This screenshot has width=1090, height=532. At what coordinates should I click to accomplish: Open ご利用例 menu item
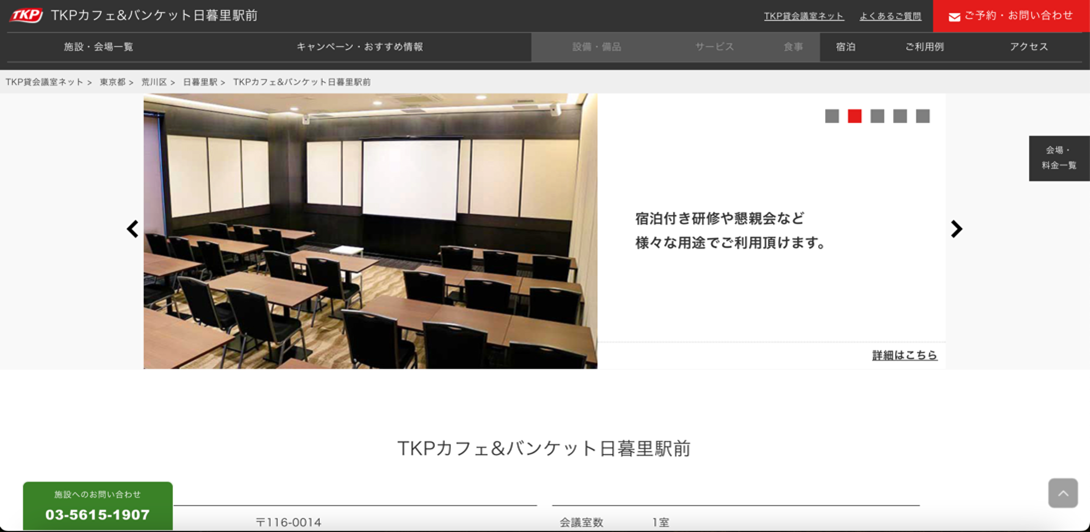point(925,47)
